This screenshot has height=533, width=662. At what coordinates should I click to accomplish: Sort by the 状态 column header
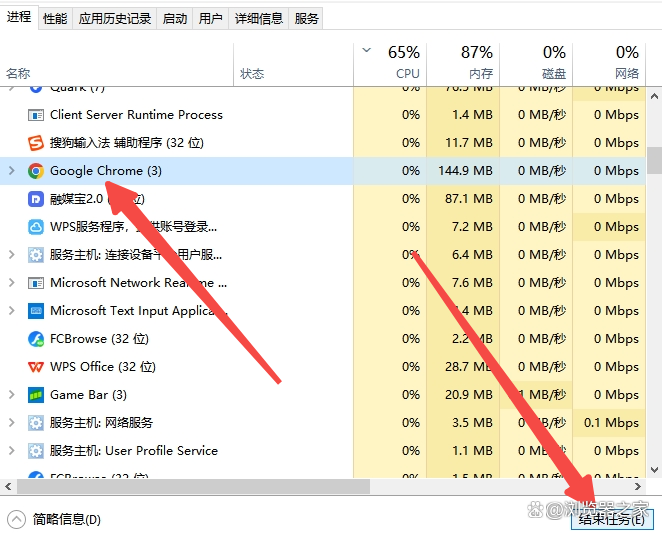click(x=293, y=65)
